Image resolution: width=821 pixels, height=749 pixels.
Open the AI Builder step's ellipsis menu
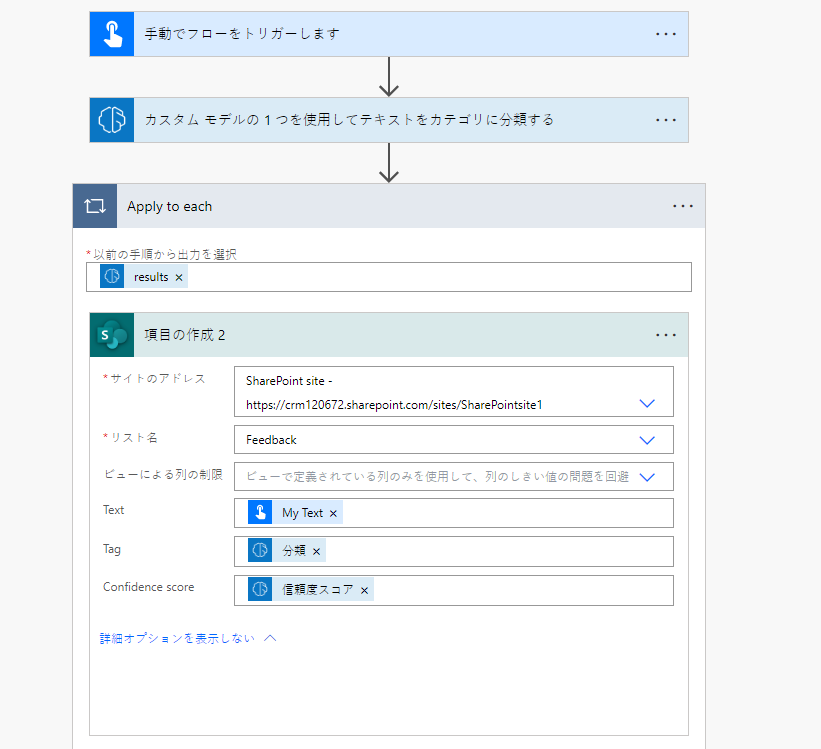pos(666,120)
